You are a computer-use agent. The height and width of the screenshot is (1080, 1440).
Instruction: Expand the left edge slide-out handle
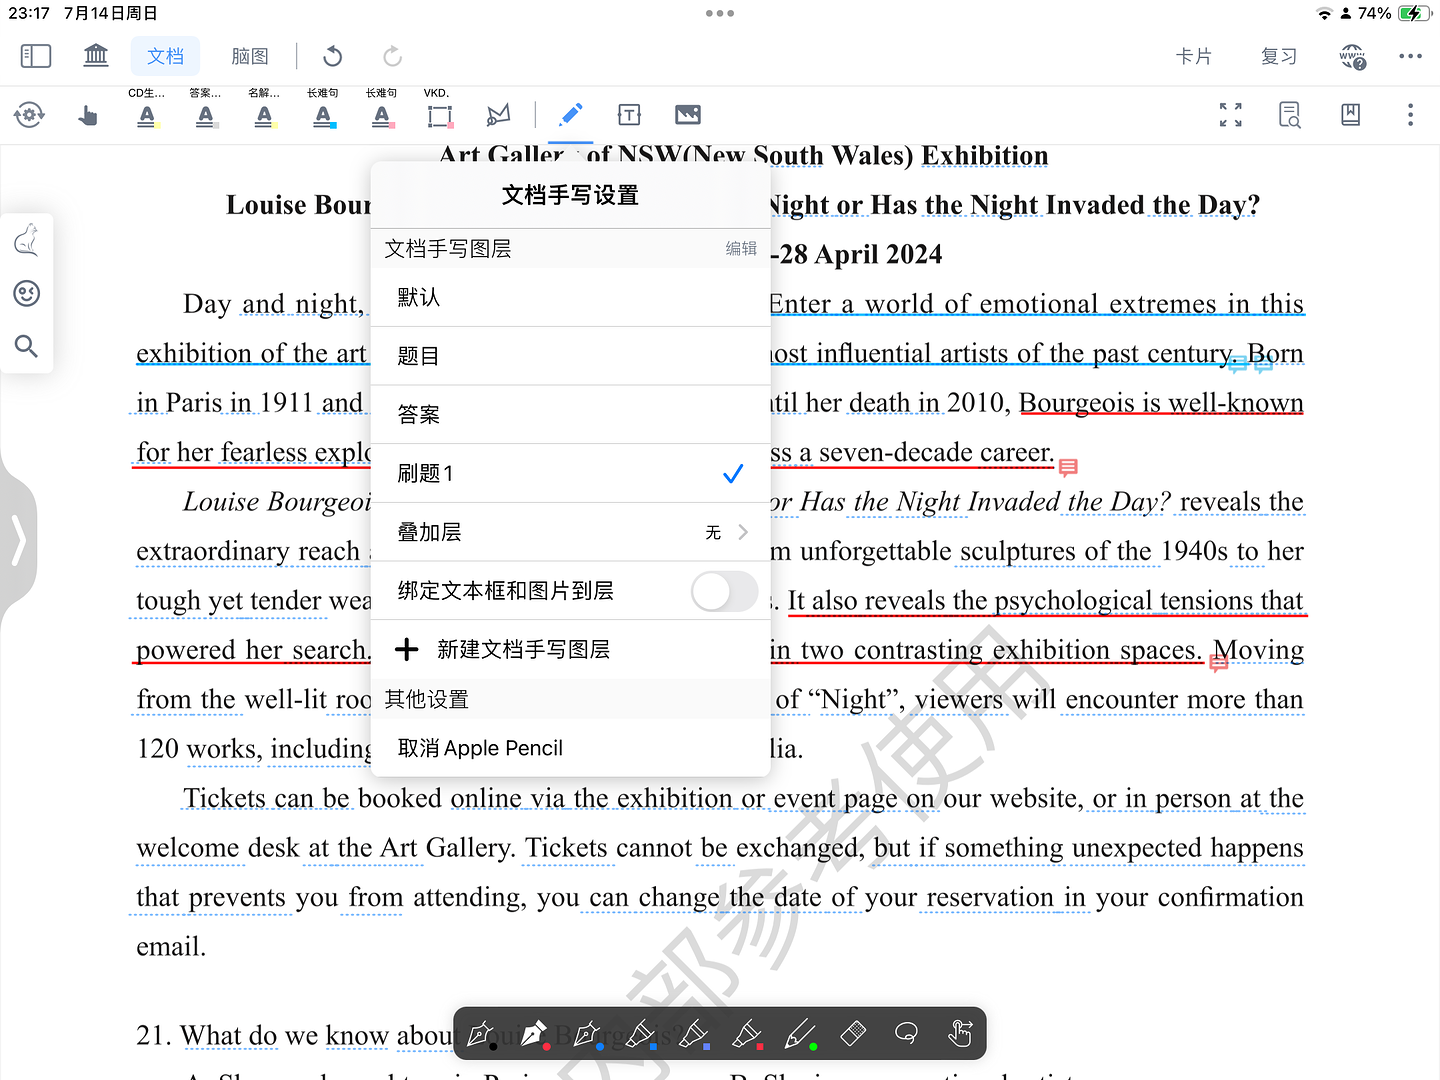tap(18, 541)
